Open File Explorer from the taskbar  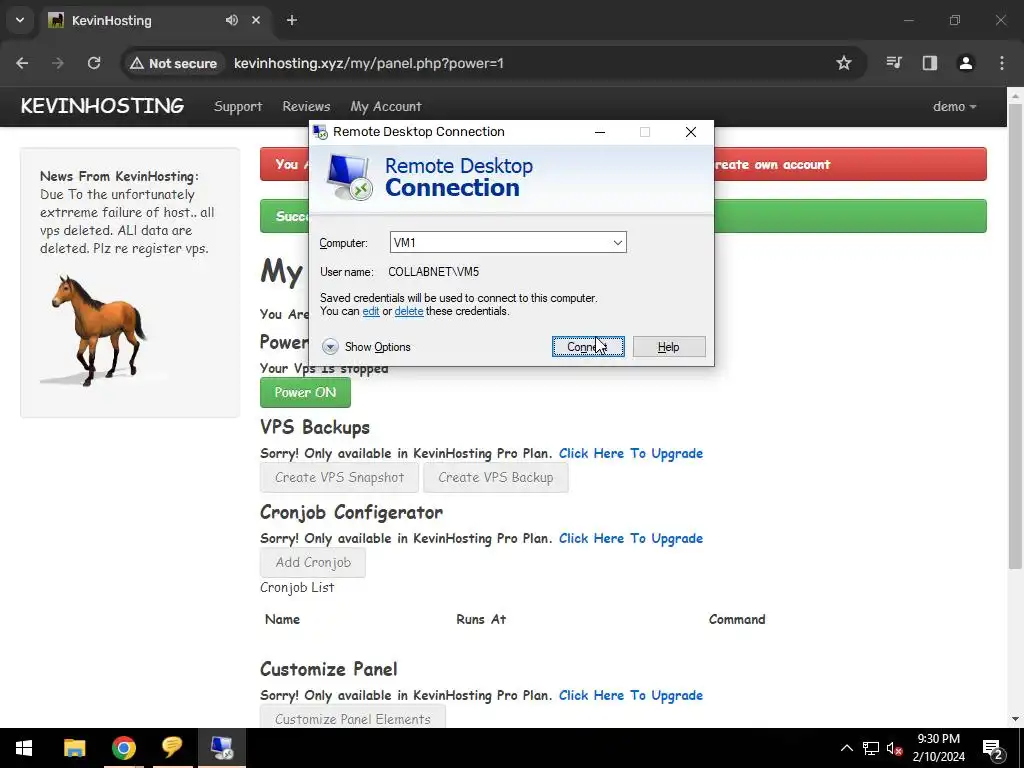pyautogui.click(x=74, y=748)
